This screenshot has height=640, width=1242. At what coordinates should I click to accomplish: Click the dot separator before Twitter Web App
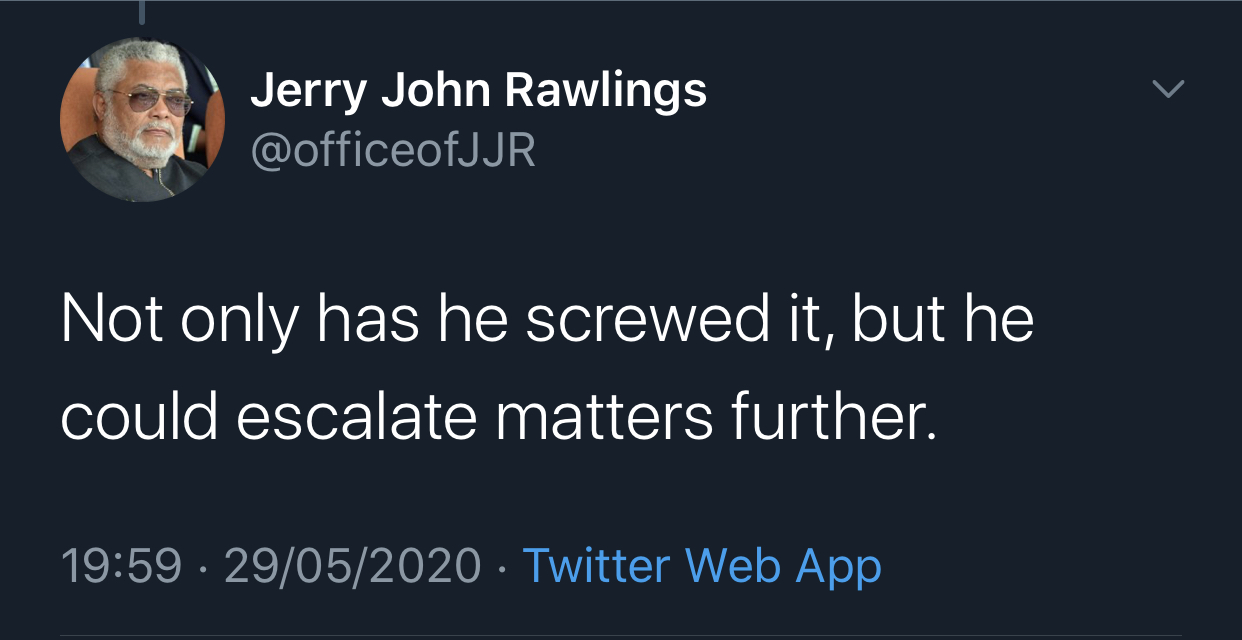pyautogui.click(x=502, y=567)
